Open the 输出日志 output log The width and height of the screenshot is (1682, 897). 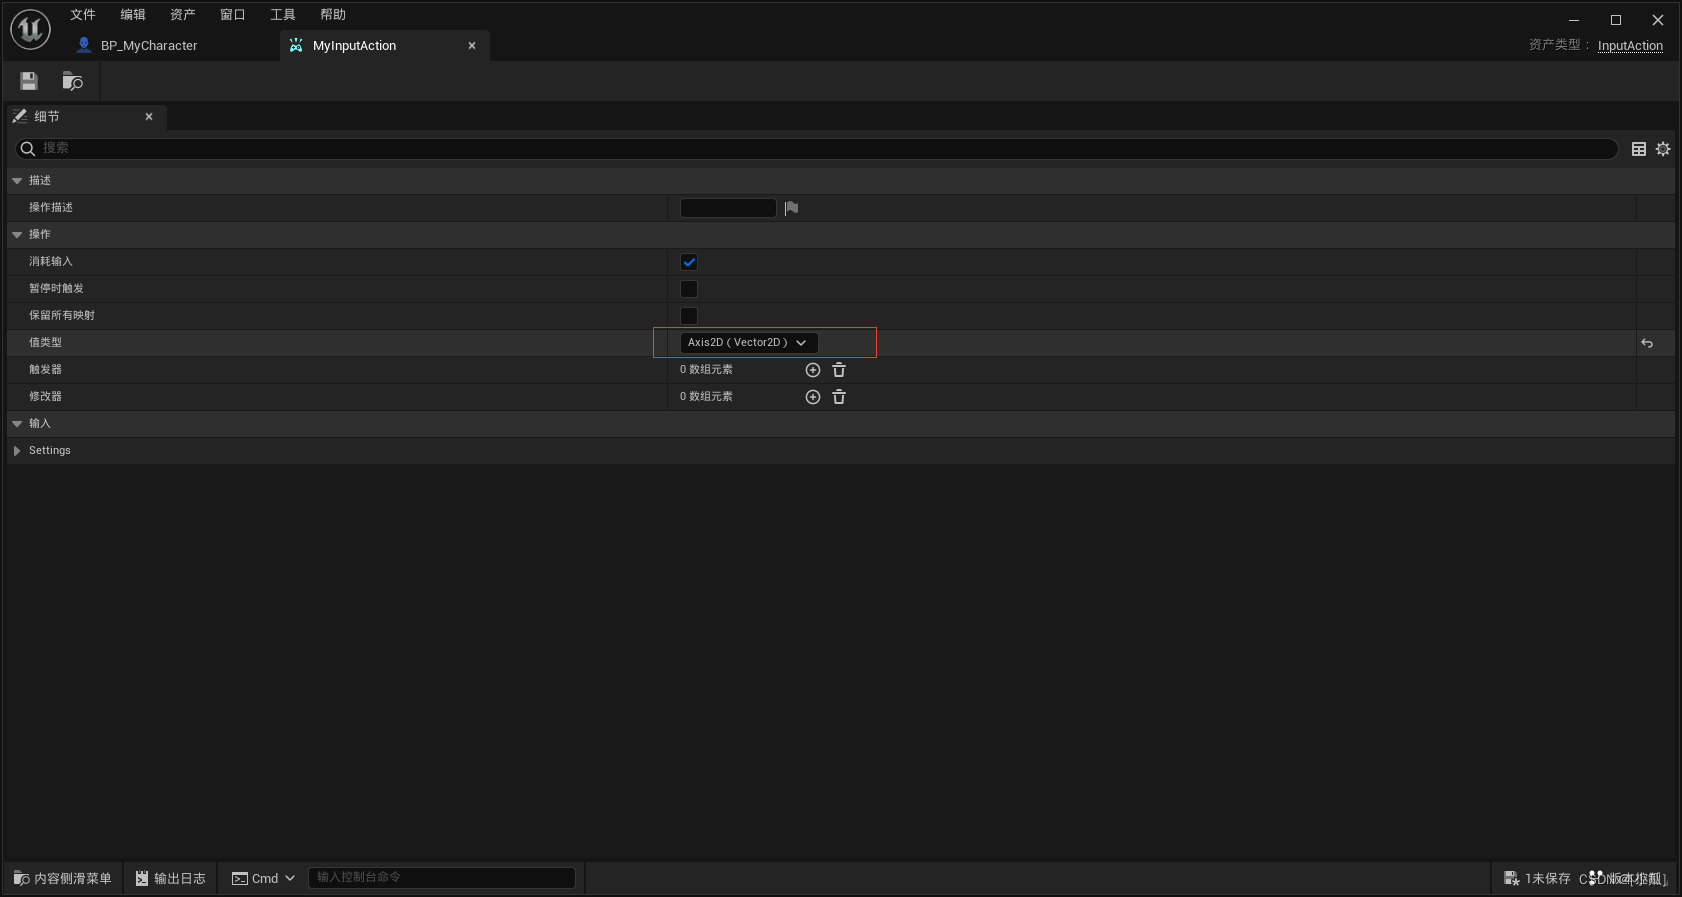click(171, 878)
